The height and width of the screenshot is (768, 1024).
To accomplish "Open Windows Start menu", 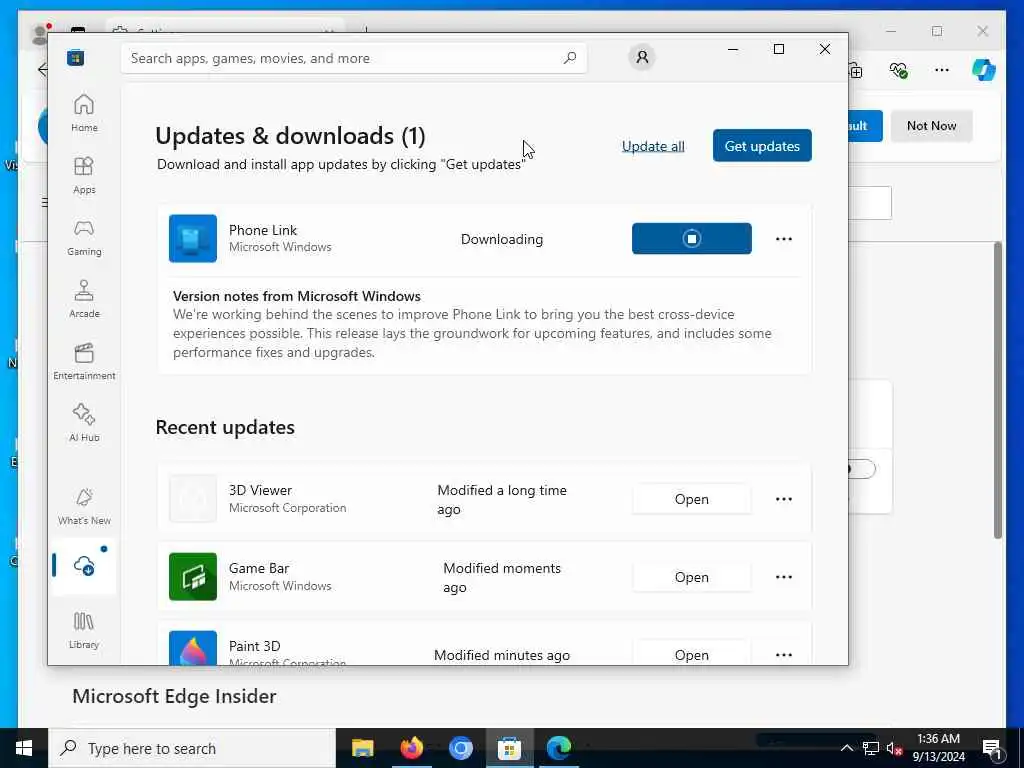I will 24,748.
